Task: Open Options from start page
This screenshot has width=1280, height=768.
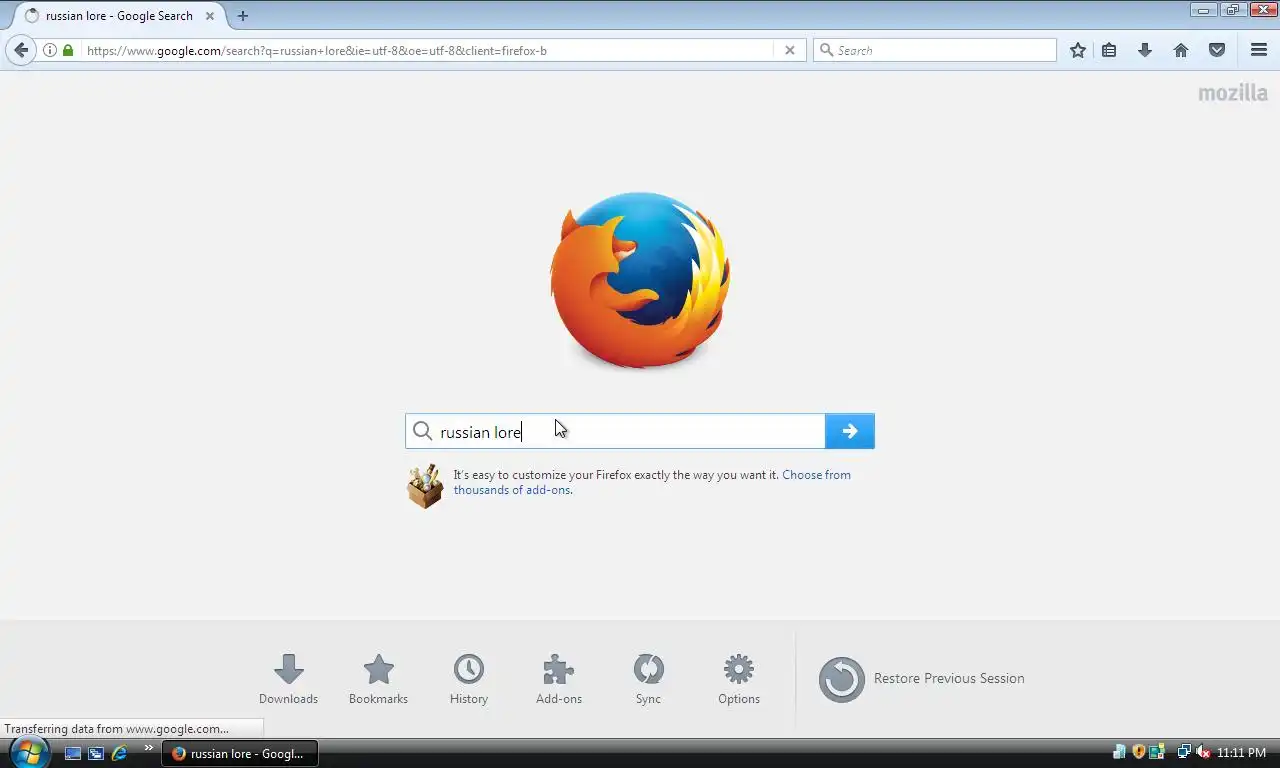Action: 739,679
